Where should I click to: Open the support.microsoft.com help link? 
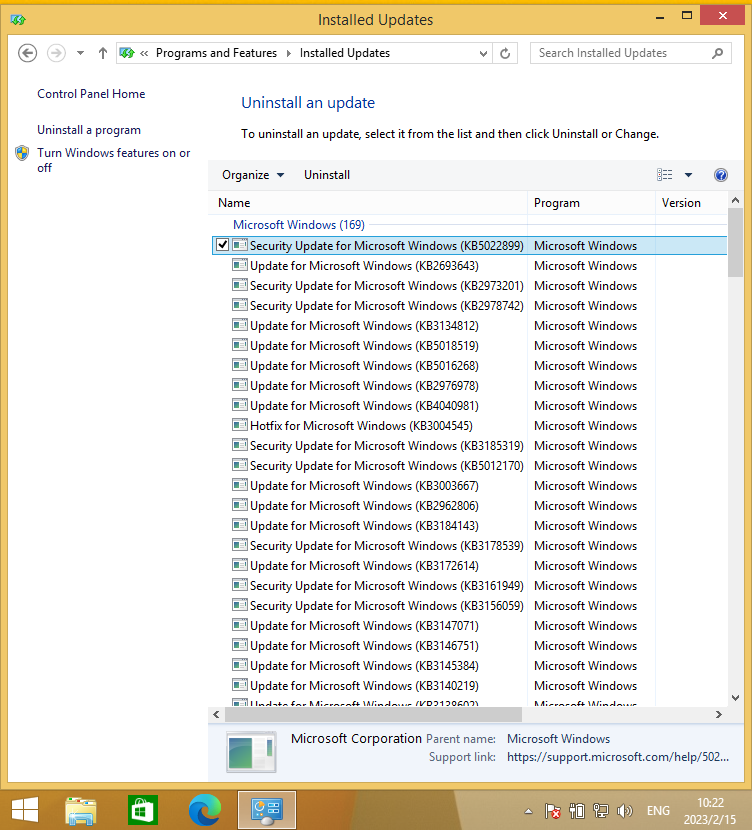[618, 757]
